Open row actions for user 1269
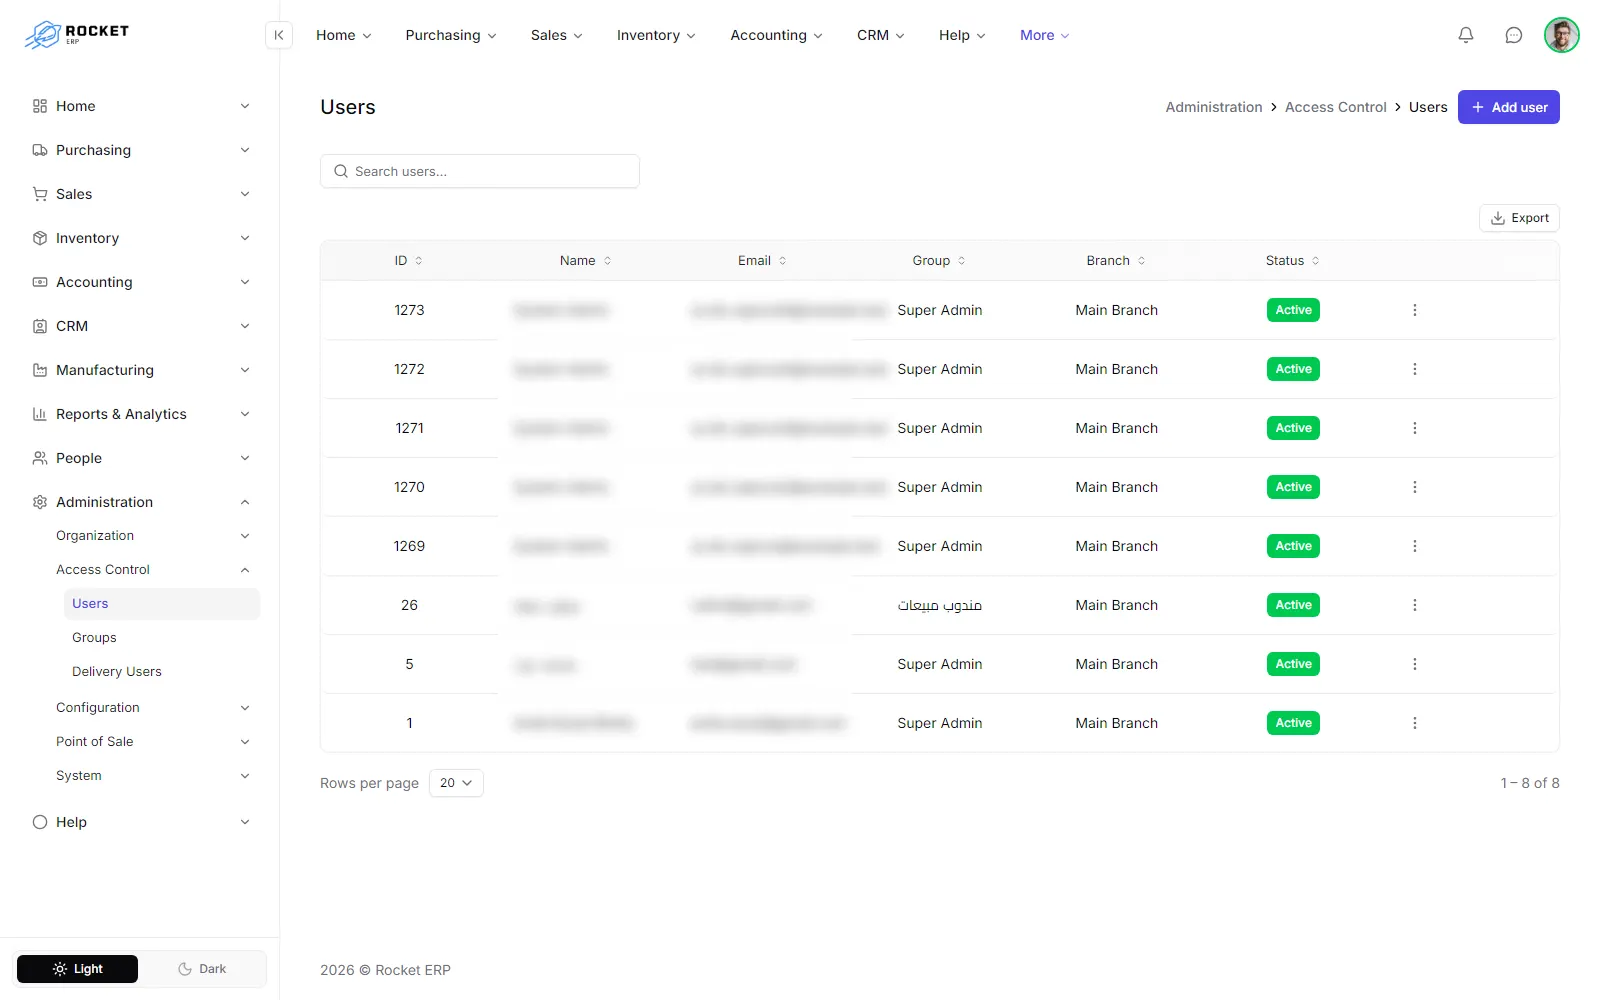 click(x=1414, y=546)
